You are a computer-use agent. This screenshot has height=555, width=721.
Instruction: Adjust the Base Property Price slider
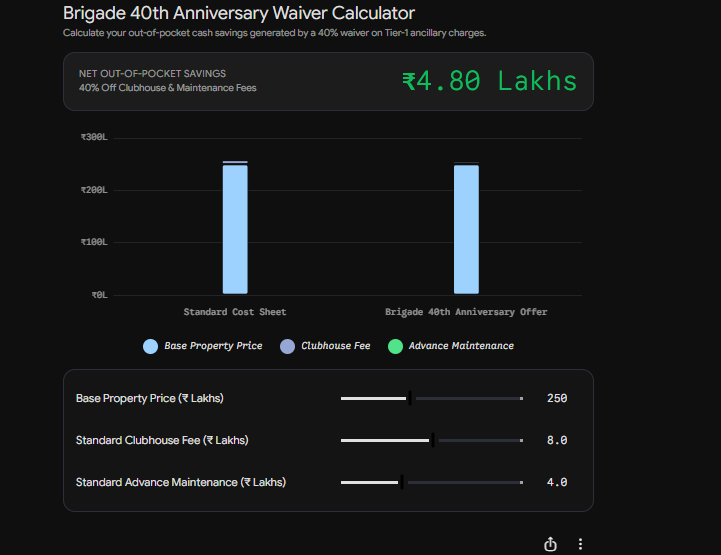click(x=432, y=398)
